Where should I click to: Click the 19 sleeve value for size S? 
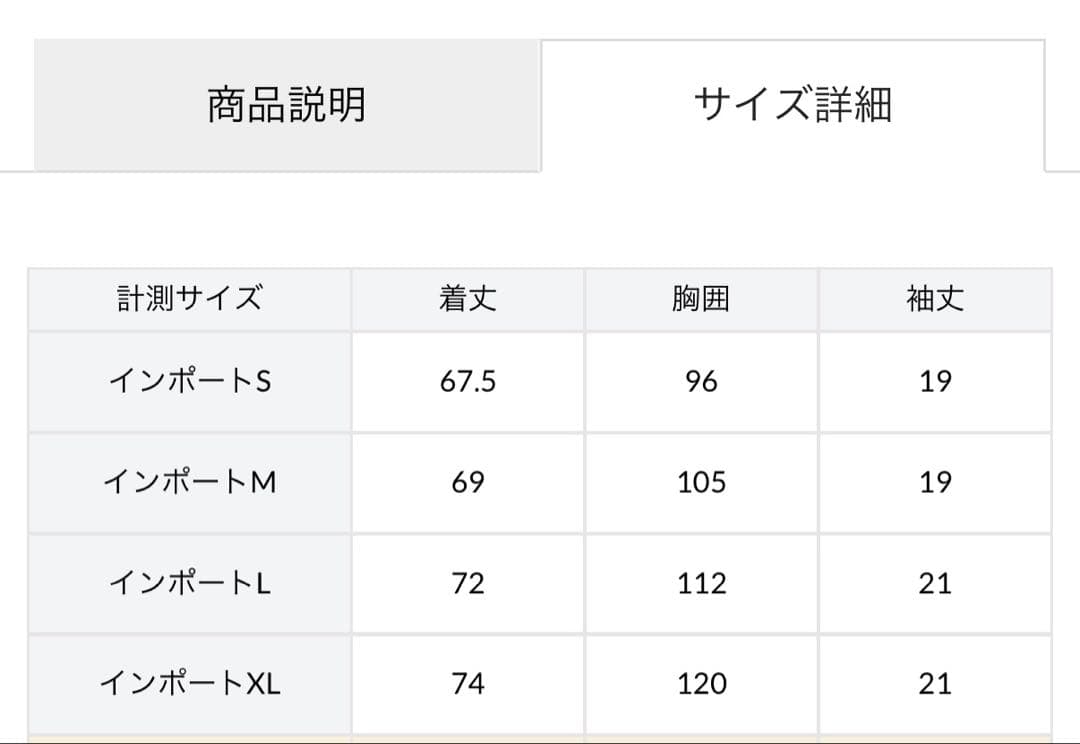(934, 381)
